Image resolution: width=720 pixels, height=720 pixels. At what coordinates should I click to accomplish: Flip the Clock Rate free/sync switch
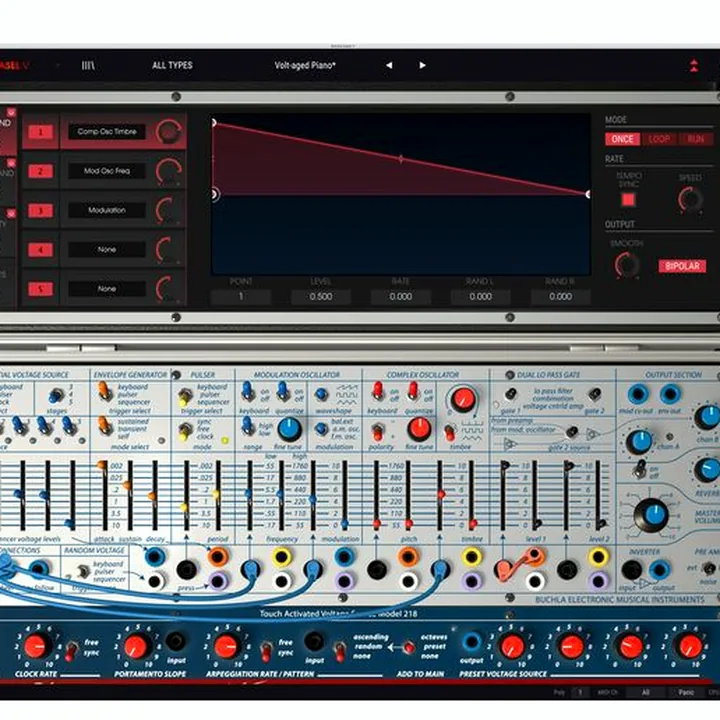[x=71, y=650]
